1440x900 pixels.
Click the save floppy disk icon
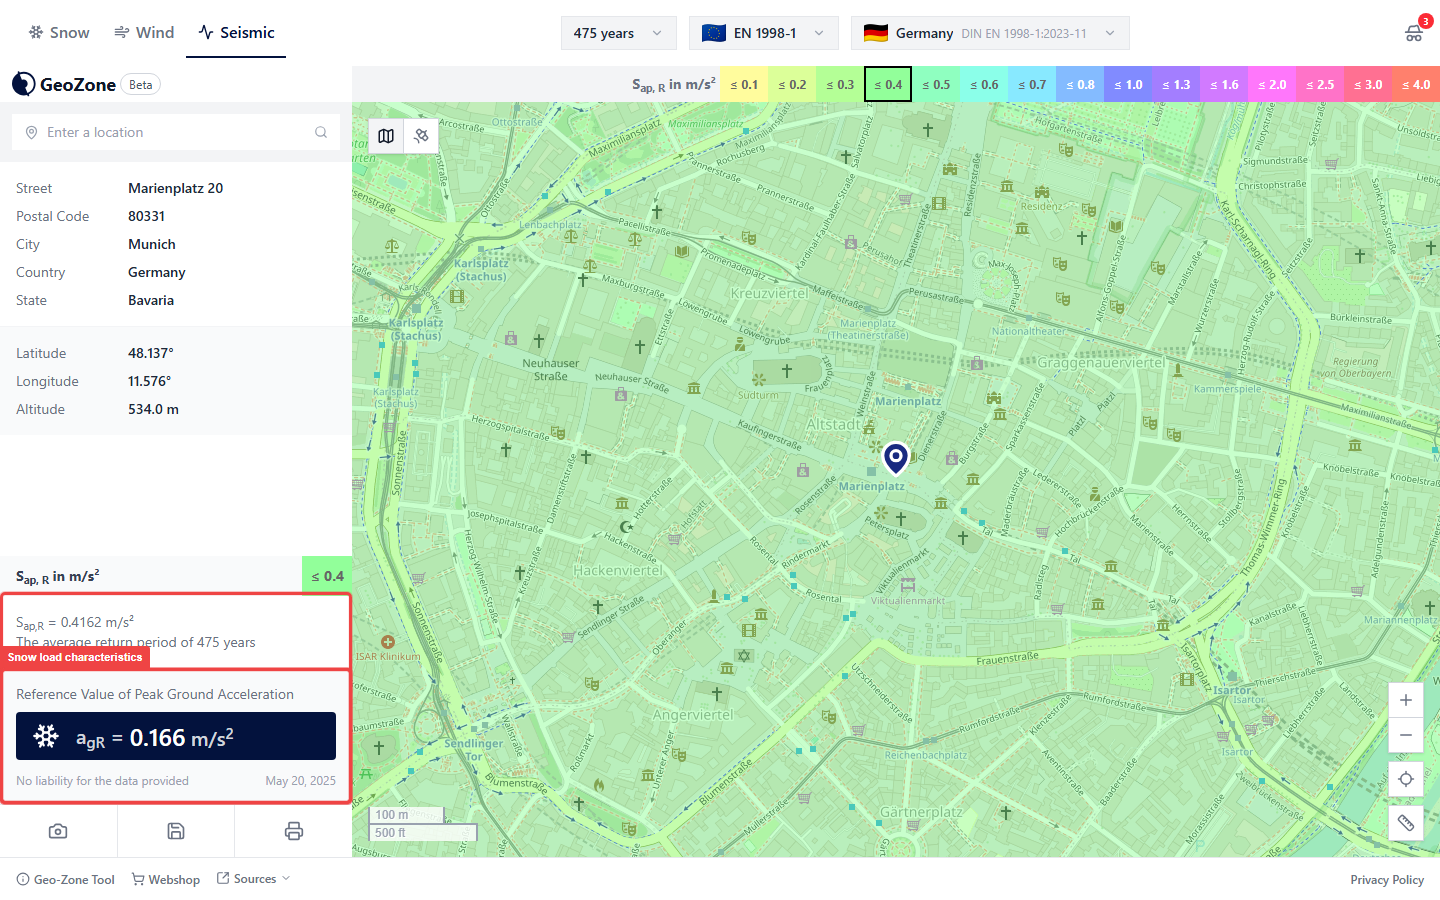tap(176, 831)
